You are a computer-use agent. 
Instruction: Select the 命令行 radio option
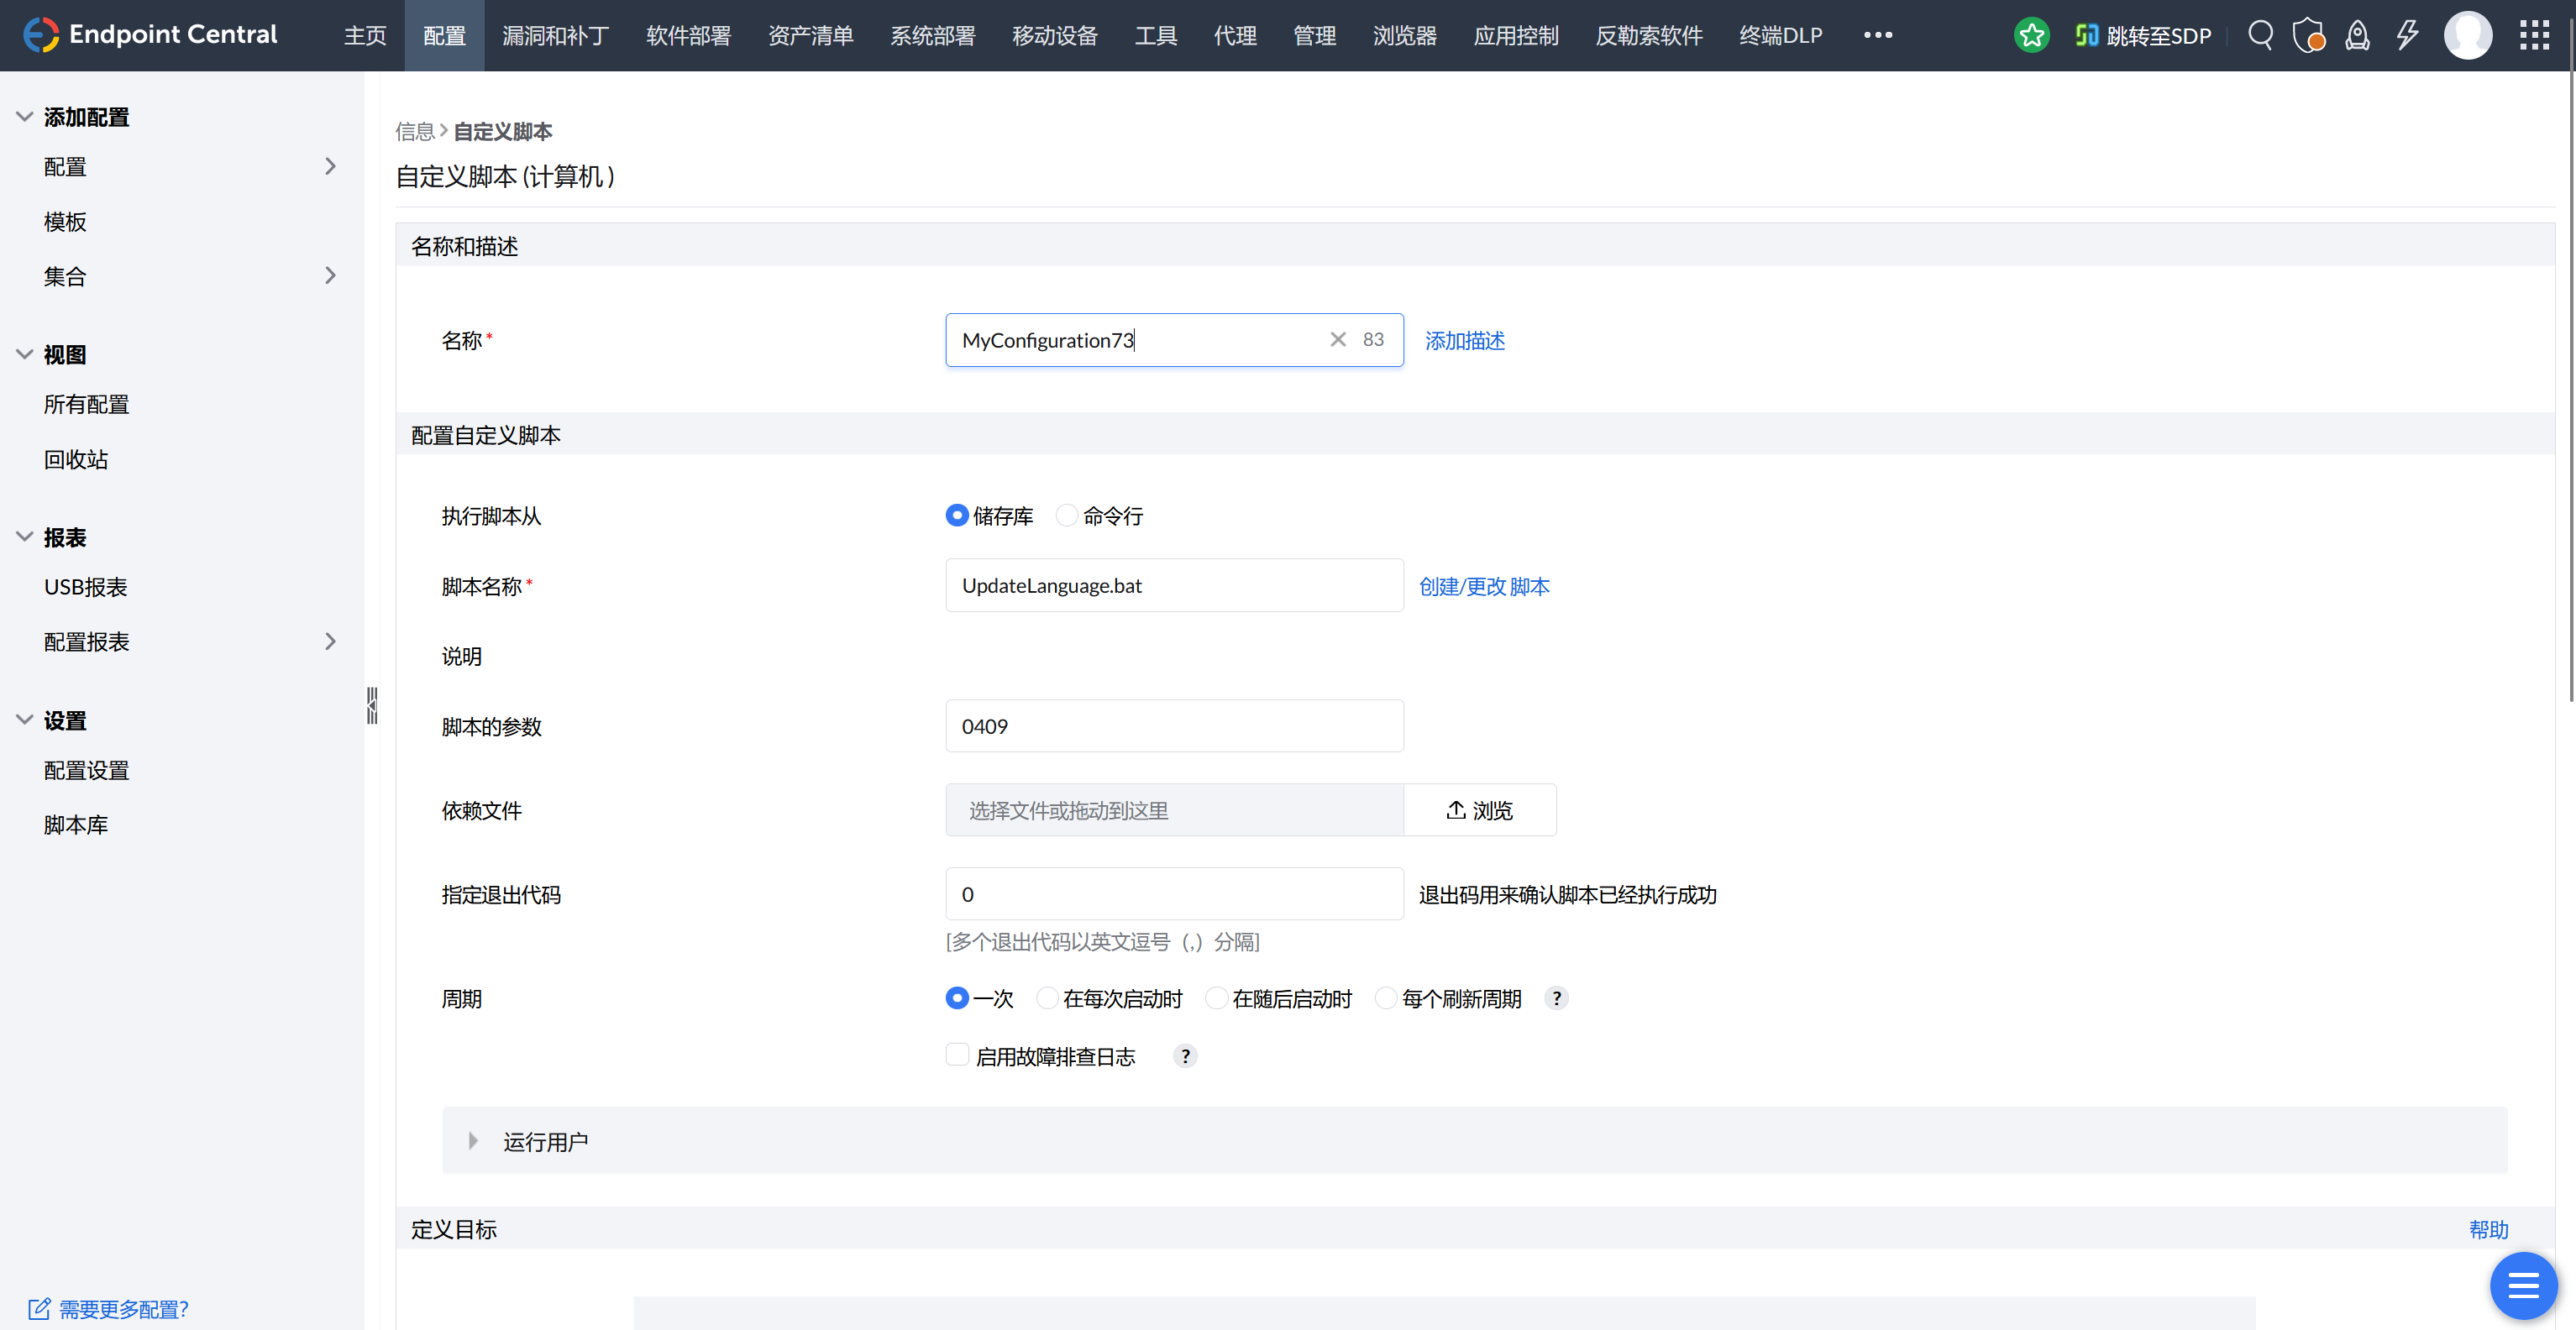1067,516
